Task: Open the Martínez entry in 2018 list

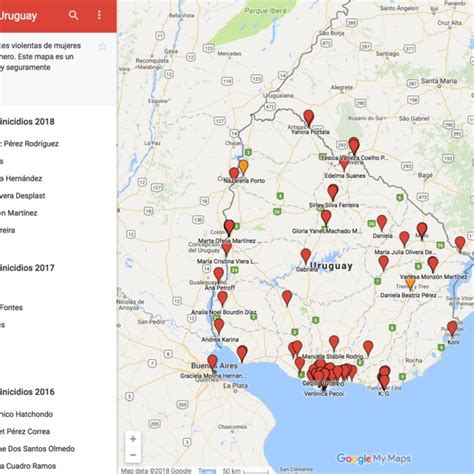Action: pos(19,213)
